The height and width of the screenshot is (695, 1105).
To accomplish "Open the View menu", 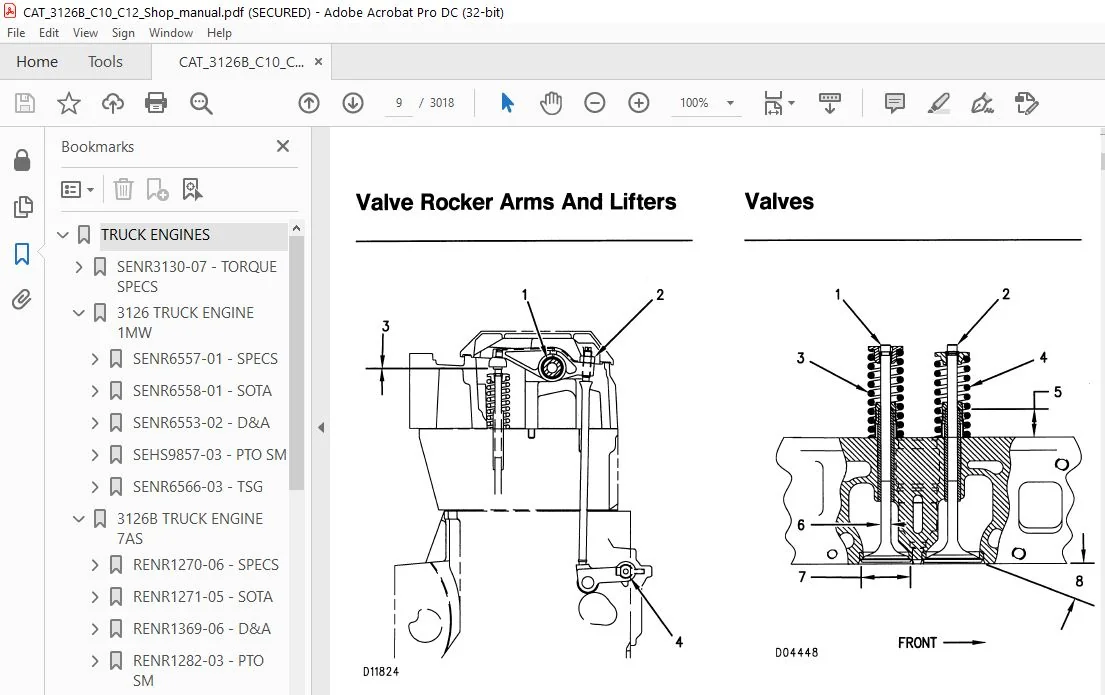I will 85,33.
